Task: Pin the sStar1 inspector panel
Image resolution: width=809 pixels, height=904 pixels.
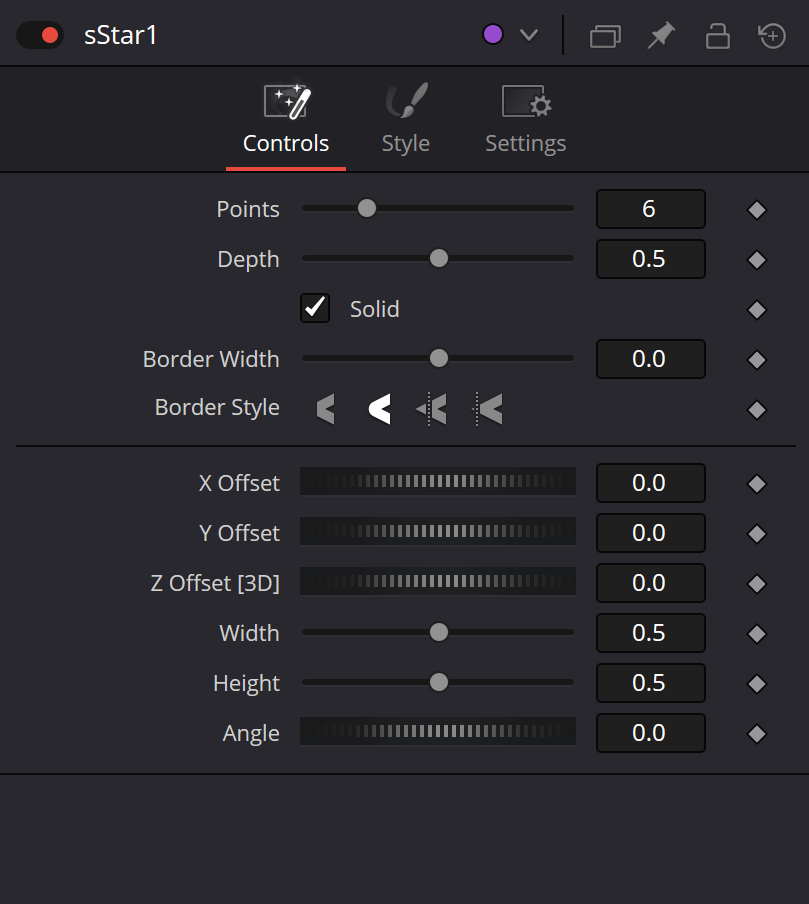Action: (661, 36)
